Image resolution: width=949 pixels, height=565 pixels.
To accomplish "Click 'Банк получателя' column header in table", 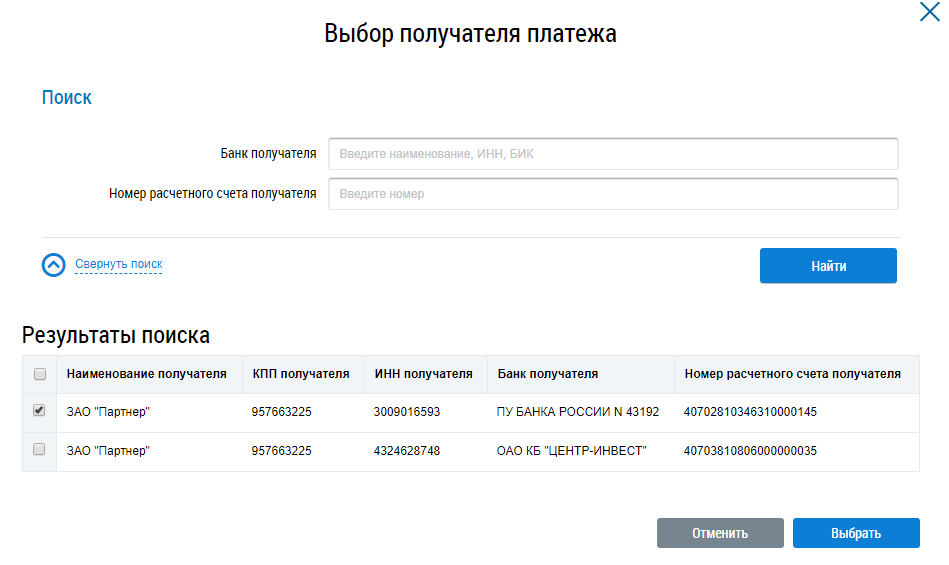I will click(x=548, y=374).
